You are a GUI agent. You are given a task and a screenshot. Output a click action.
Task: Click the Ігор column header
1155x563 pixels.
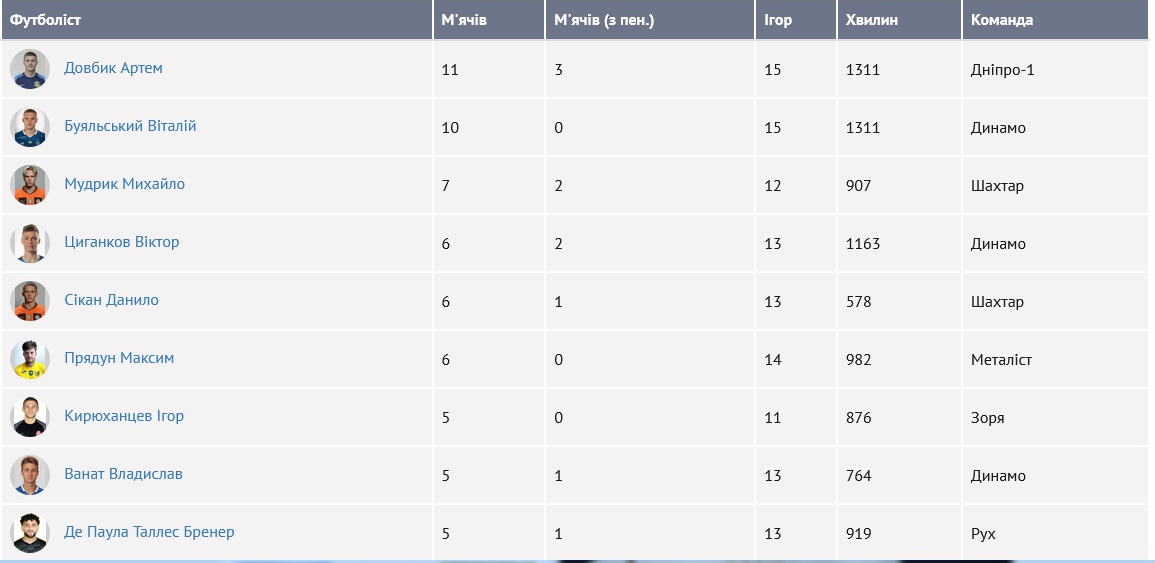[x=777, y=20]
